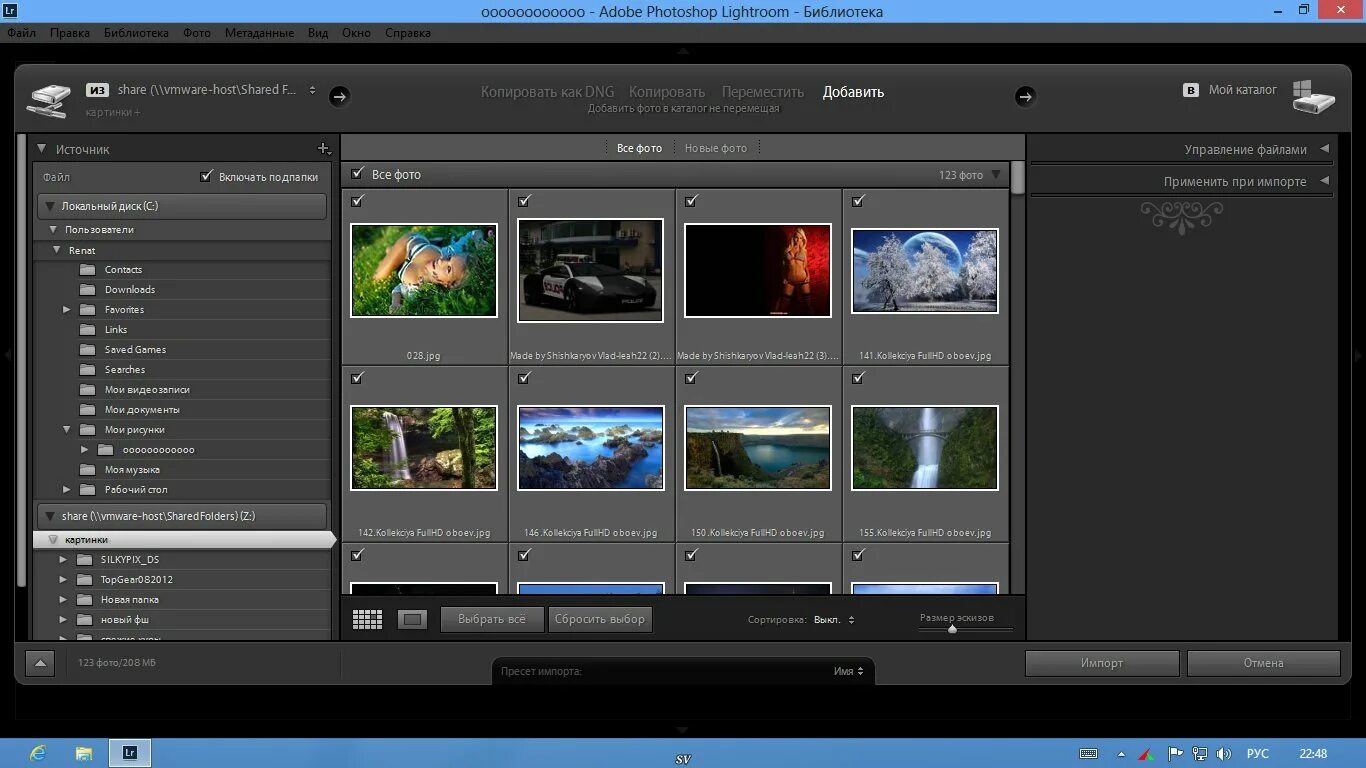Open Internet Explorer from the taskbar

pos(39,753)
